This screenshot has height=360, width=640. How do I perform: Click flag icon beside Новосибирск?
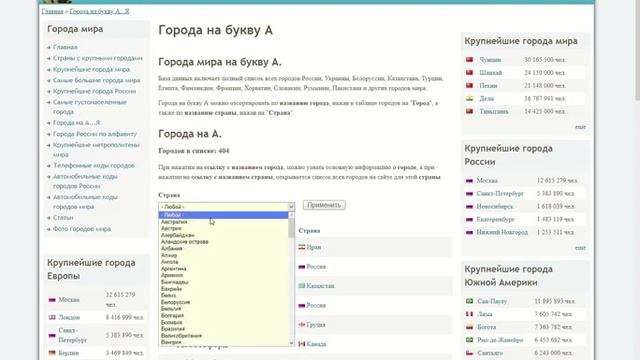point(469,207)
